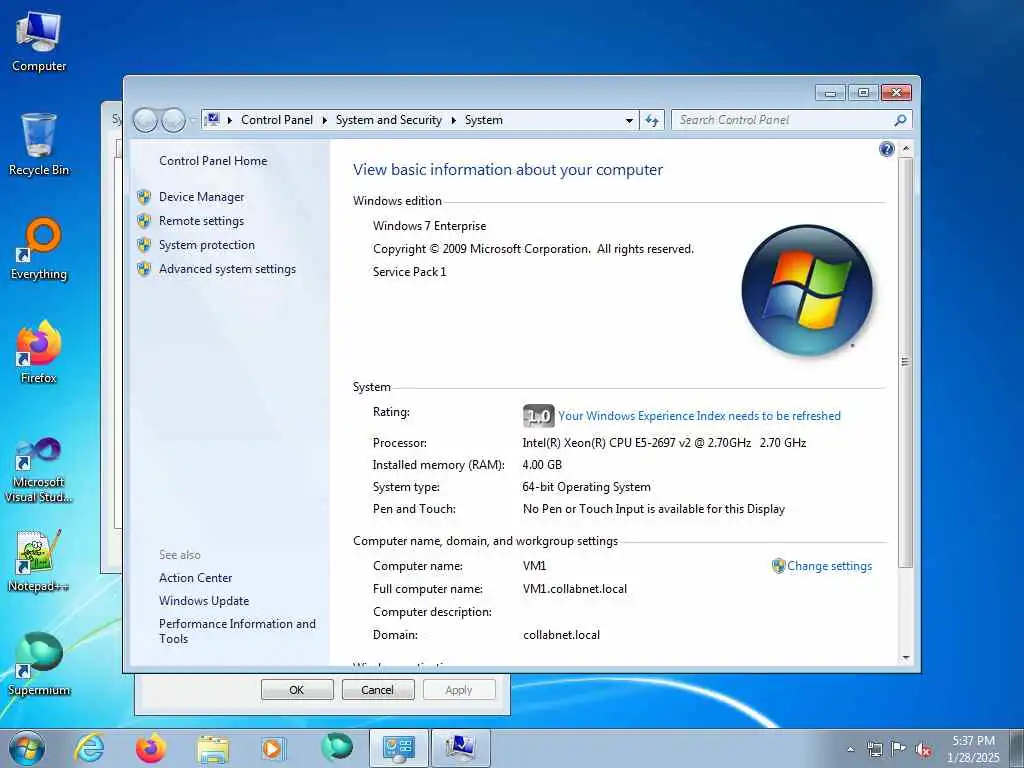Open the recent pages dropdown beside Forward
The image size is (1024, 768).
(x=192, y=120)
